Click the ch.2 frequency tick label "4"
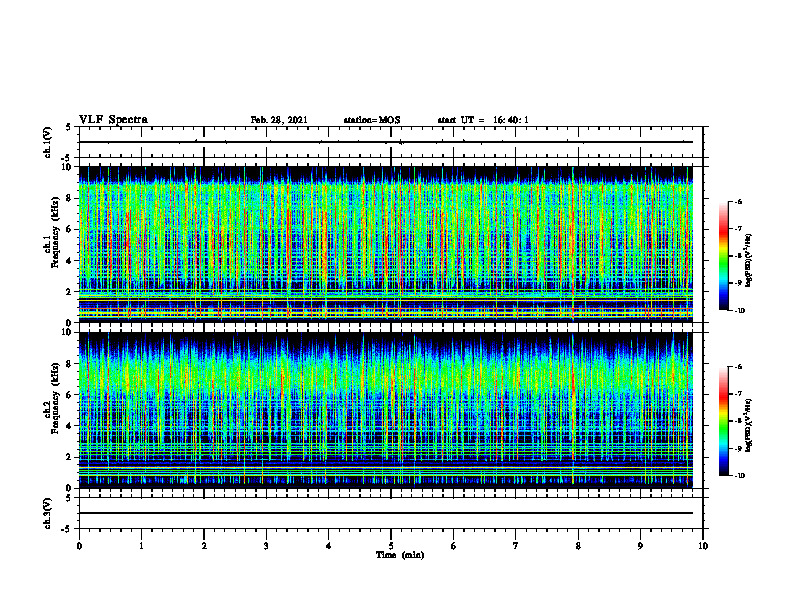792x612 pixels. 70,426
